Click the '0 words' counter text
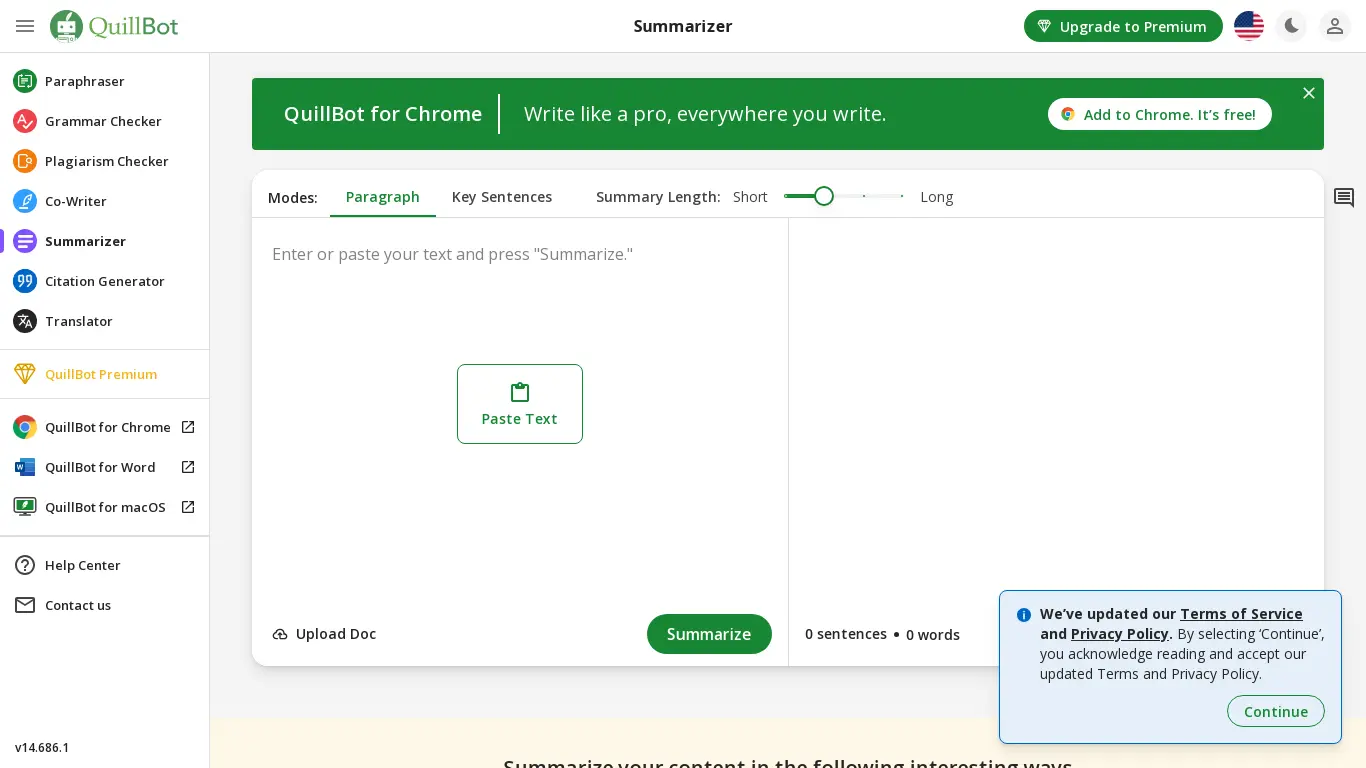The width and height of the screenshot is (1366, 768). [933, 635]
